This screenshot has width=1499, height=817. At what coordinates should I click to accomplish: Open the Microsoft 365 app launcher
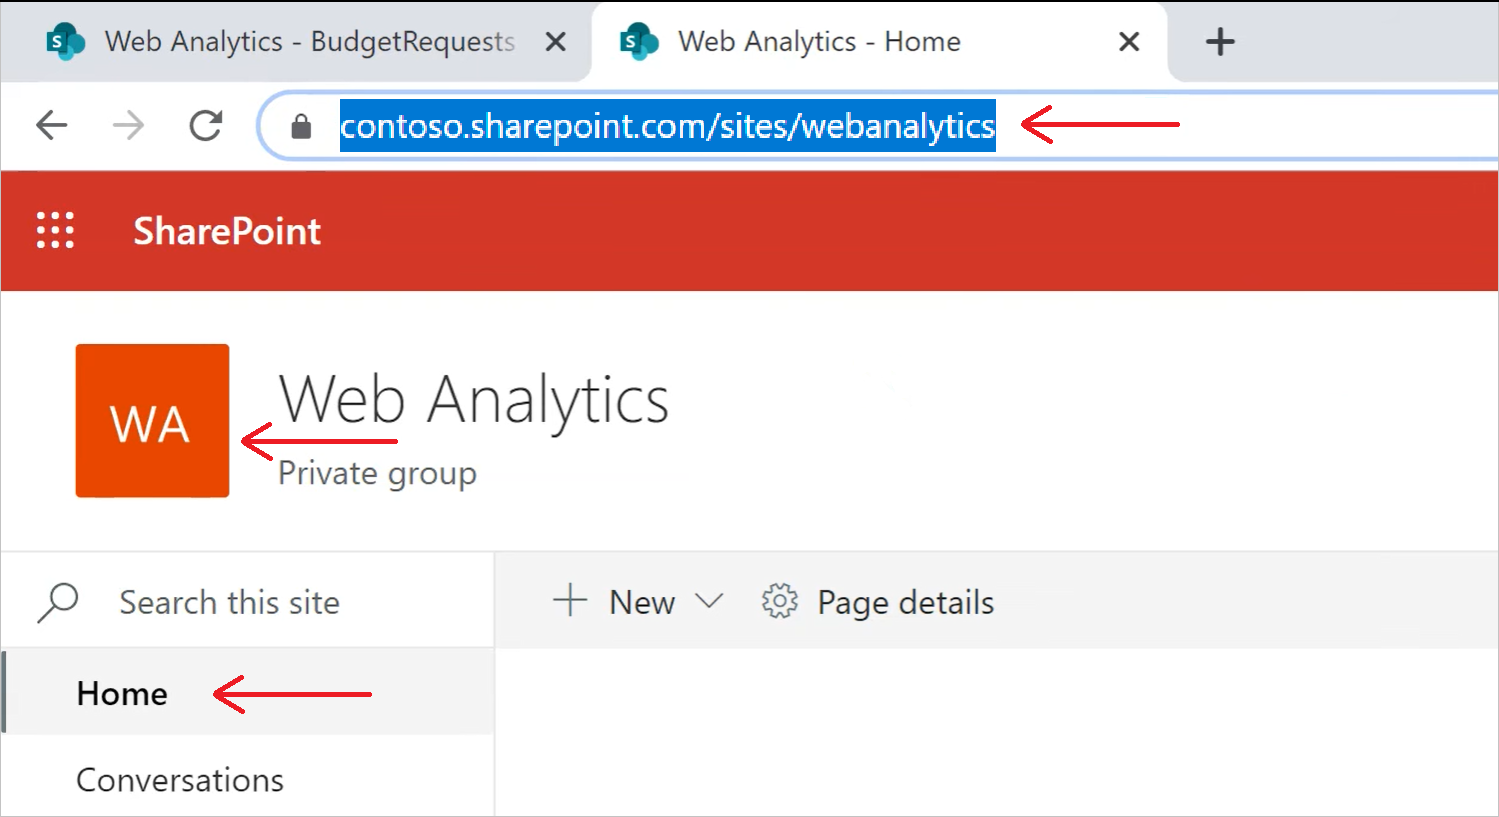pyautogui.click(x=55, y=230)
